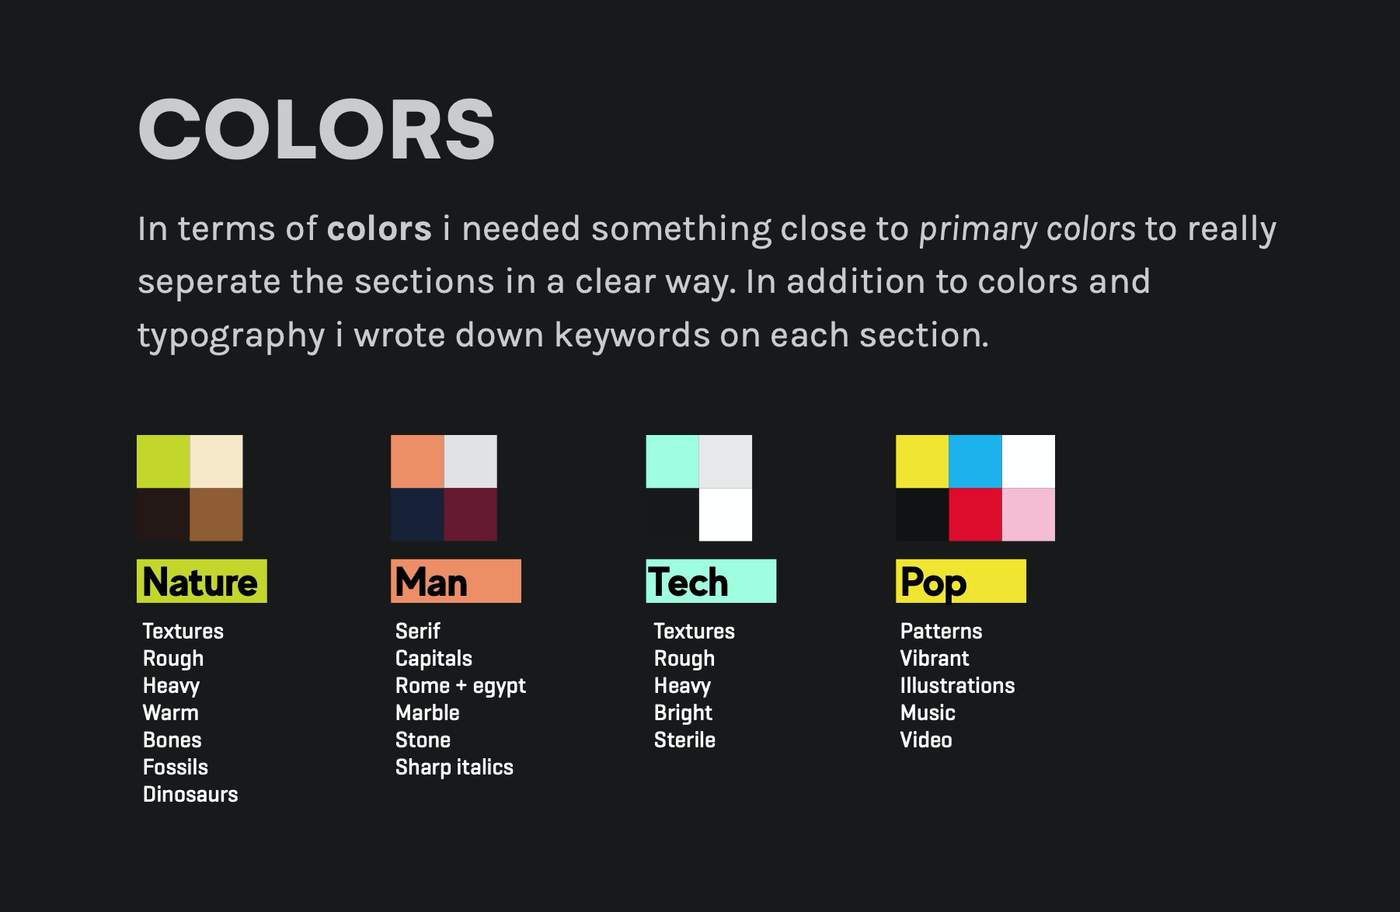This screenshot has height=912, width=1400.
Task: Click the mint green Tech palette swatch
Action: [x=672, y=461]
